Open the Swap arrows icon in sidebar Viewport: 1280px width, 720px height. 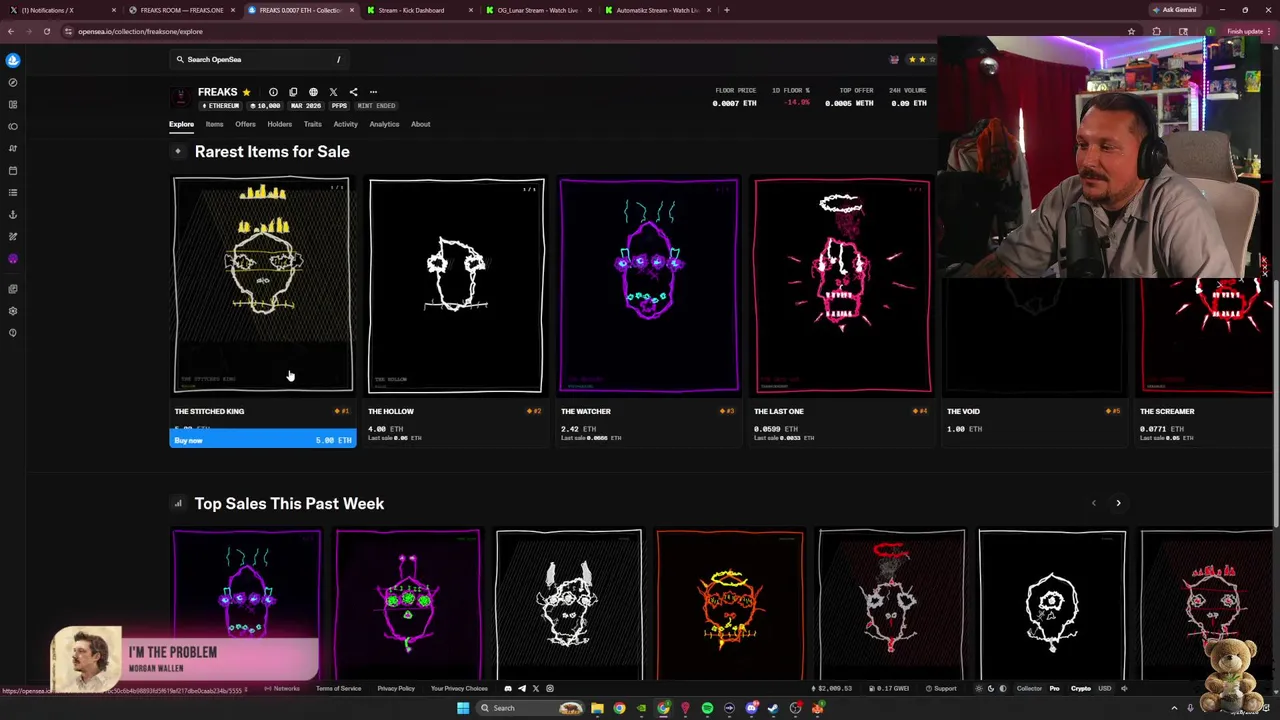pos(12,148)
